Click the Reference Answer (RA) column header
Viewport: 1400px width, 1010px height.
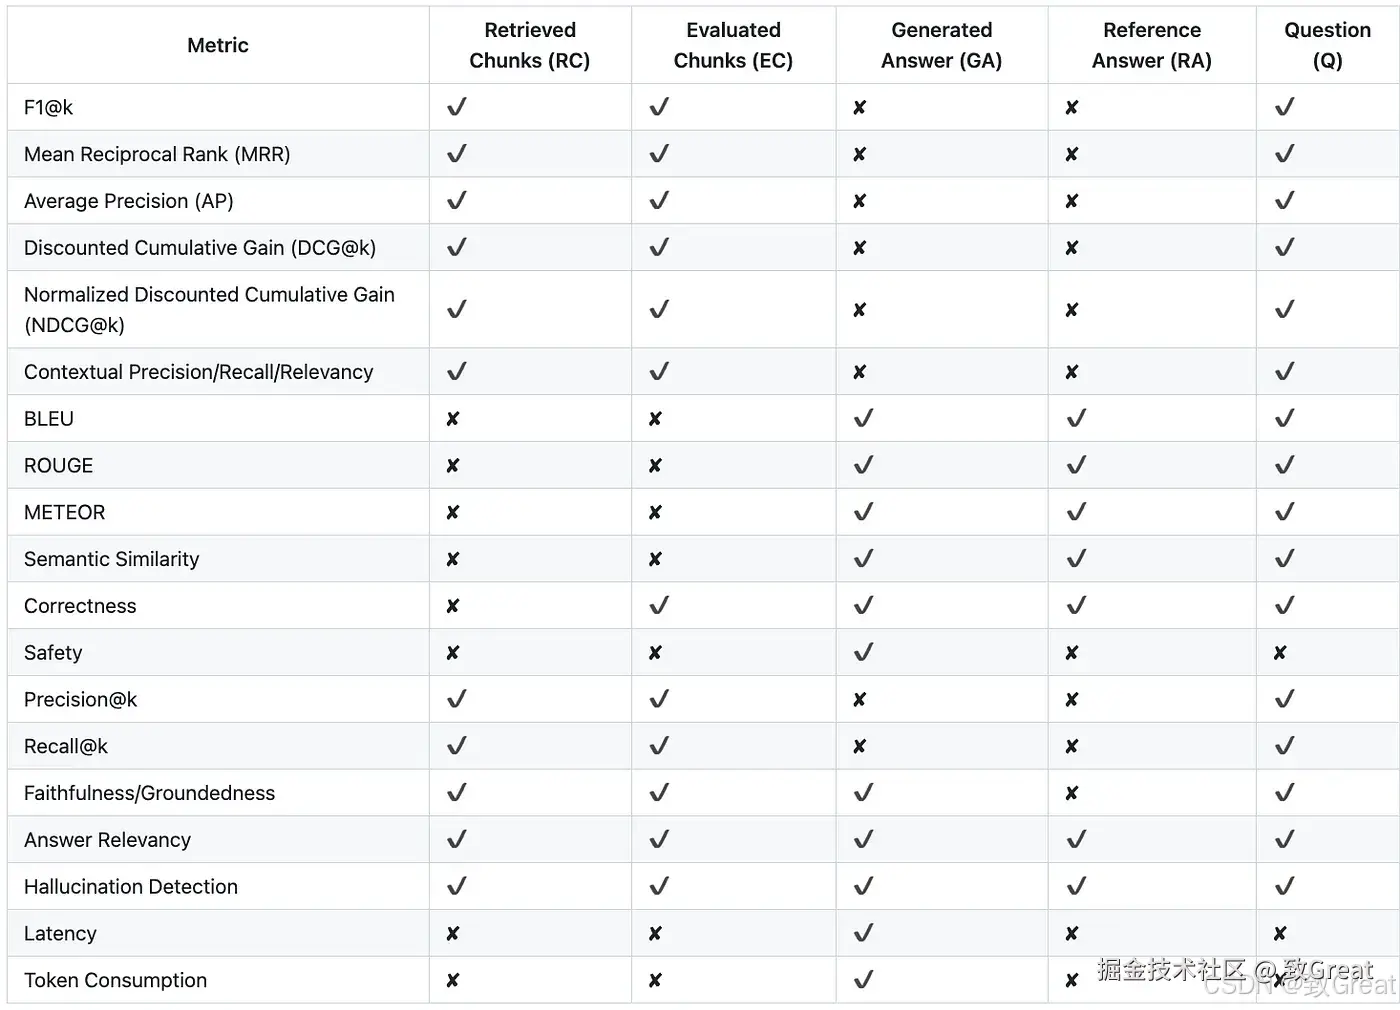(1152, 45)
